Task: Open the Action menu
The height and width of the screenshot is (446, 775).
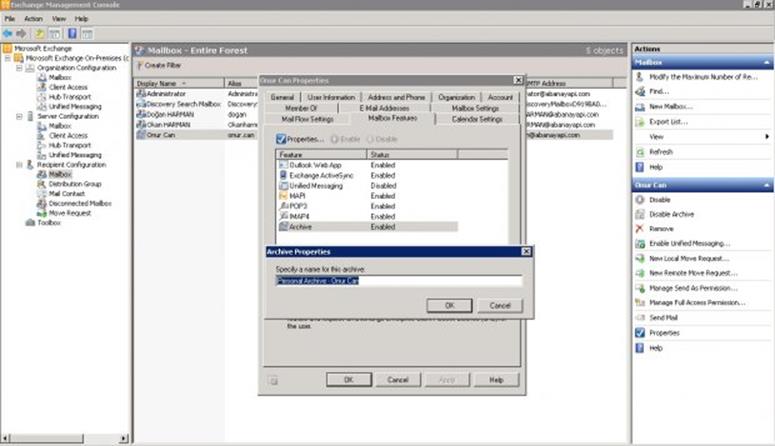Action: [x=33, y=19]
